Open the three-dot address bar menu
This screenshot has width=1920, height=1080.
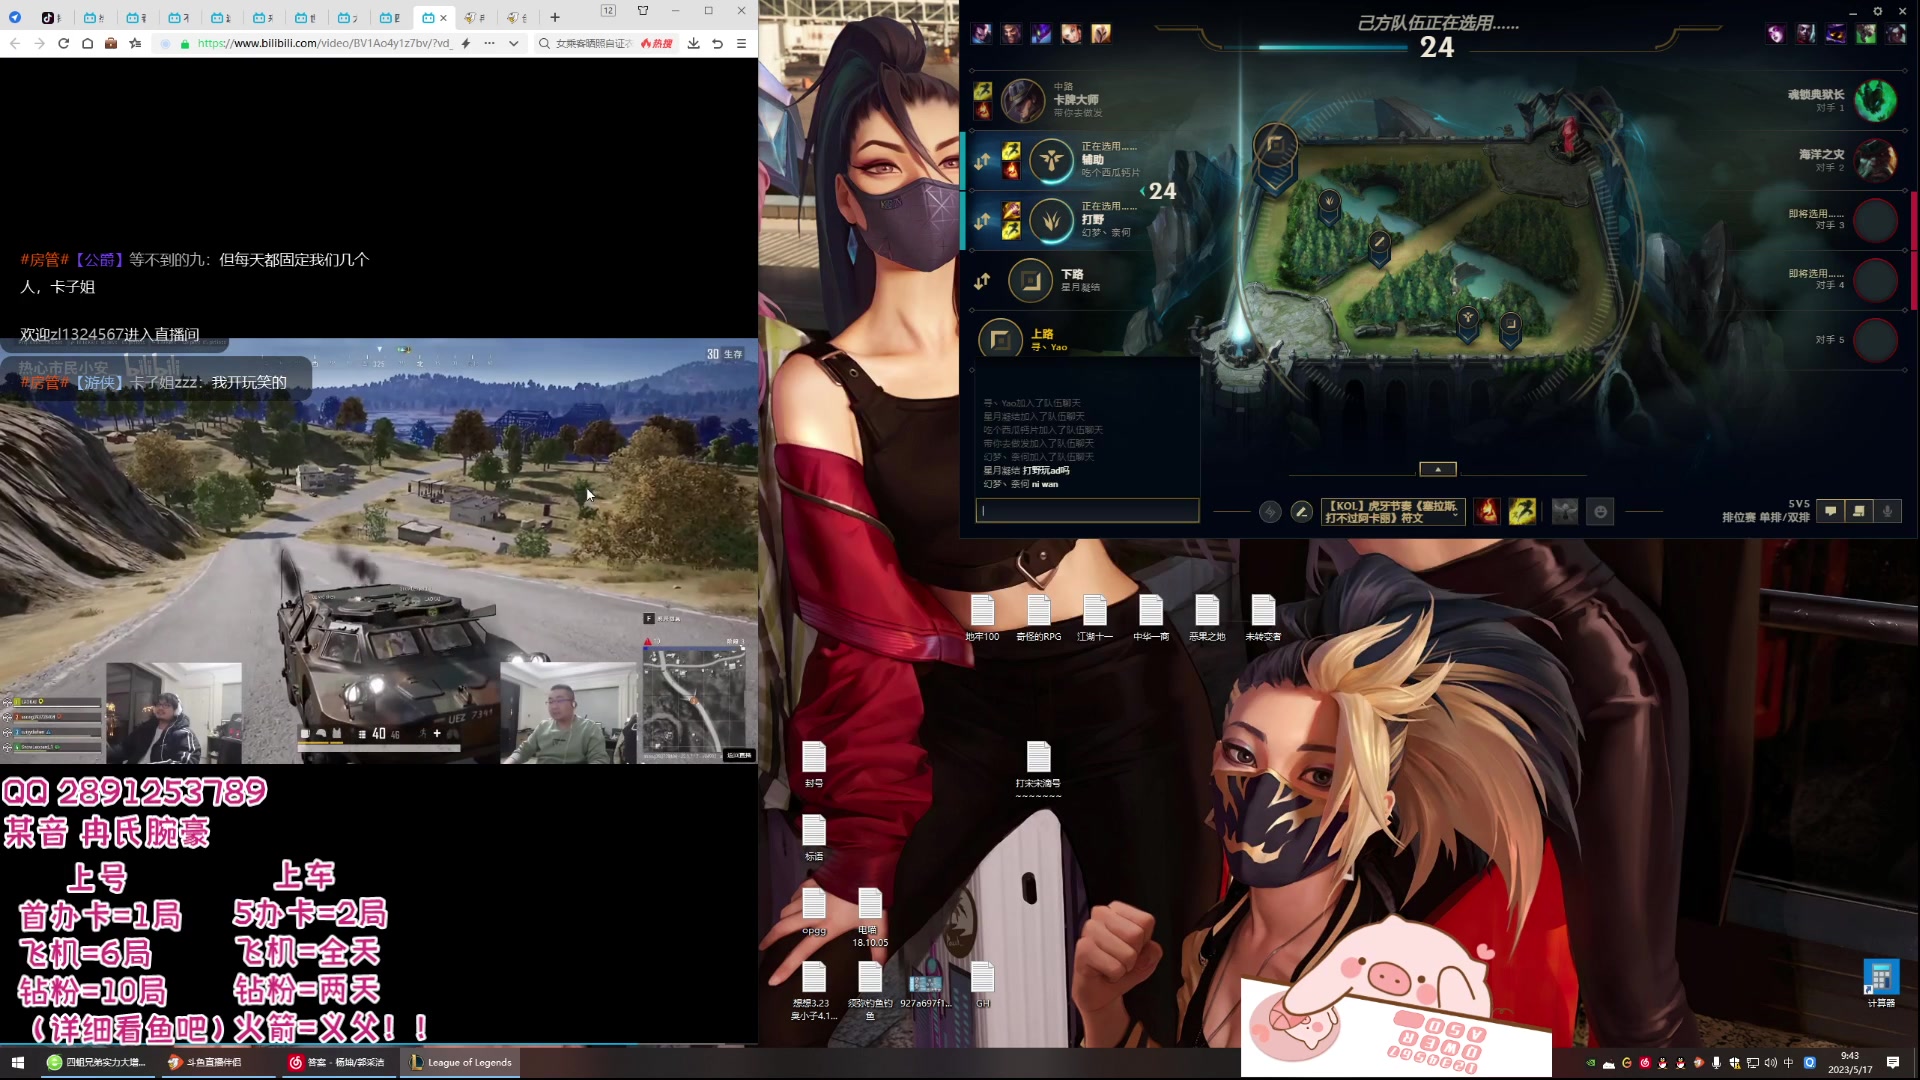[x=489, y=43]
